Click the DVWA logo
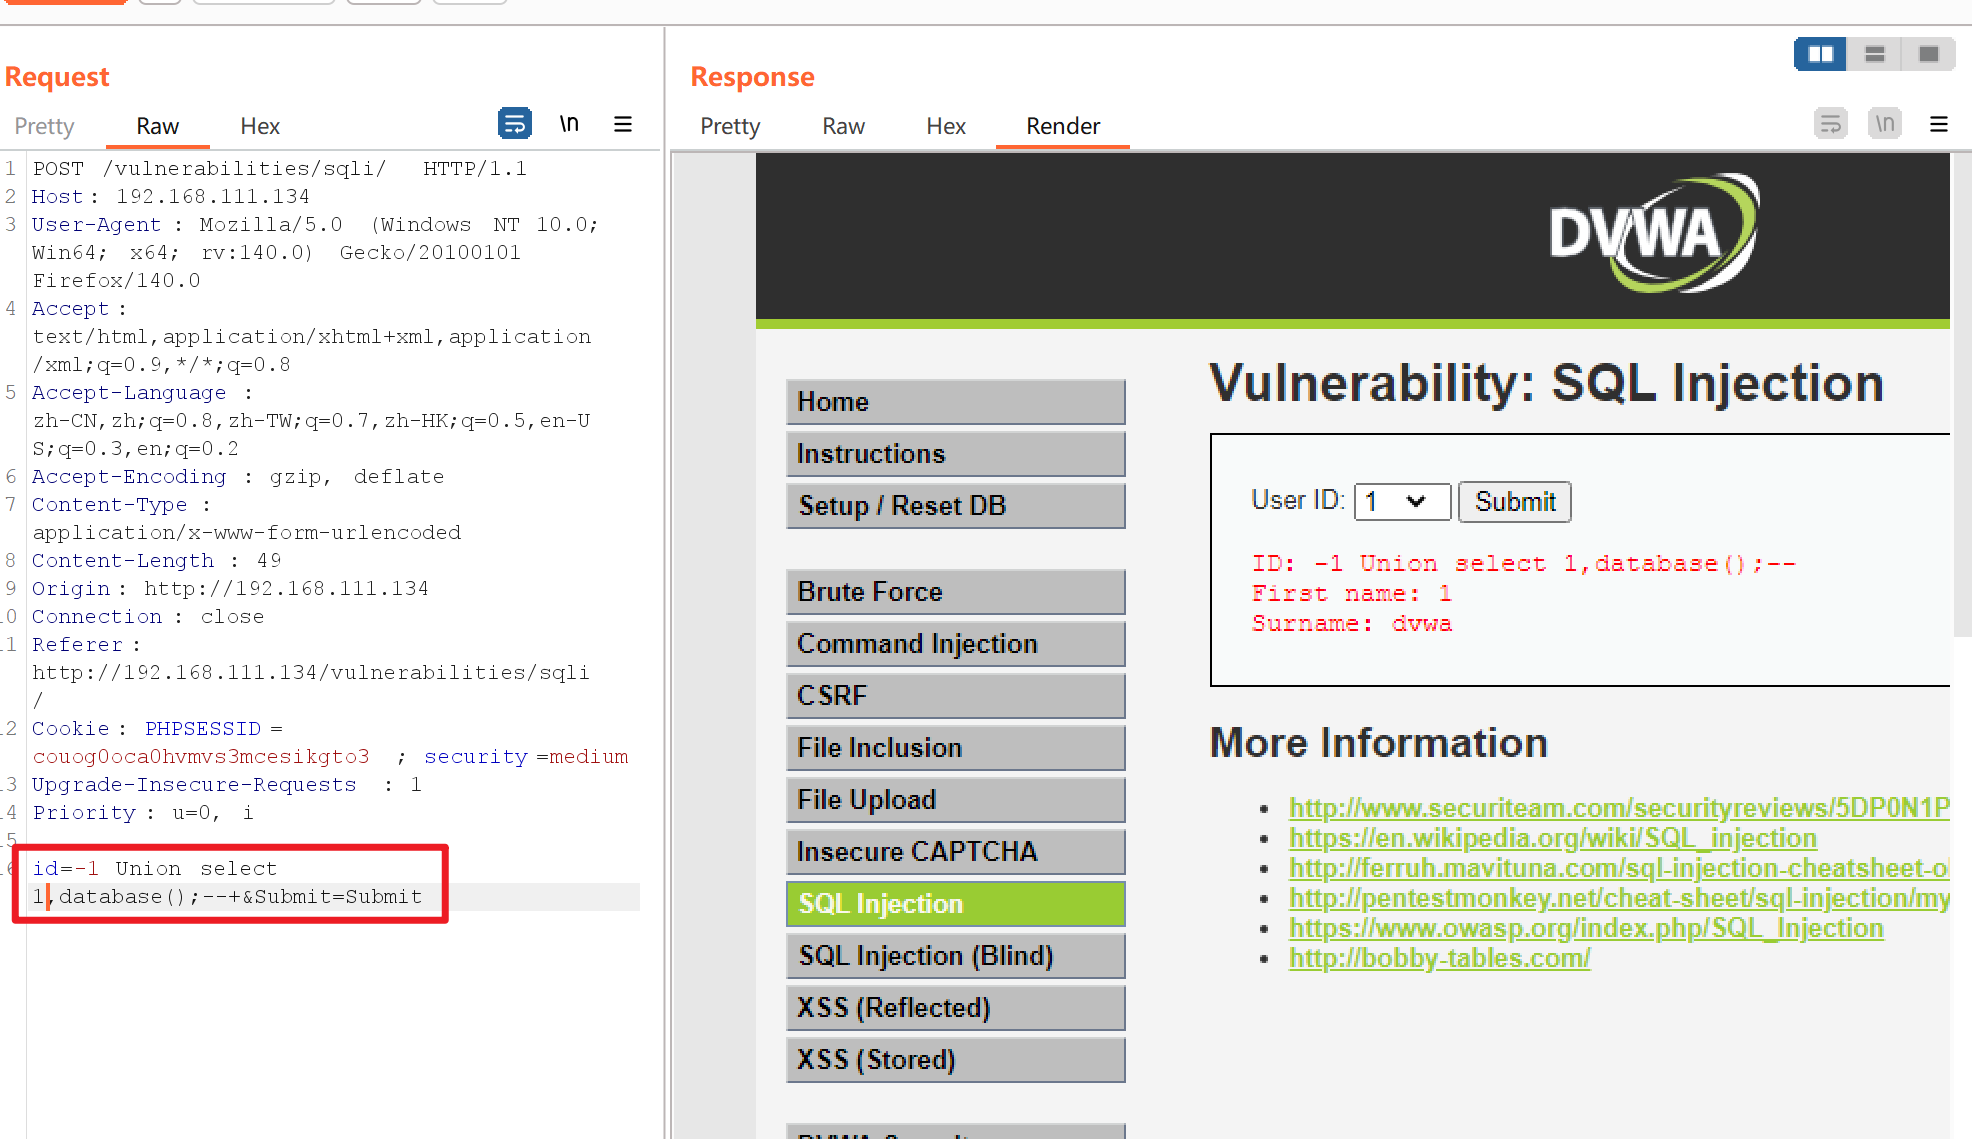 (1652, 234)
